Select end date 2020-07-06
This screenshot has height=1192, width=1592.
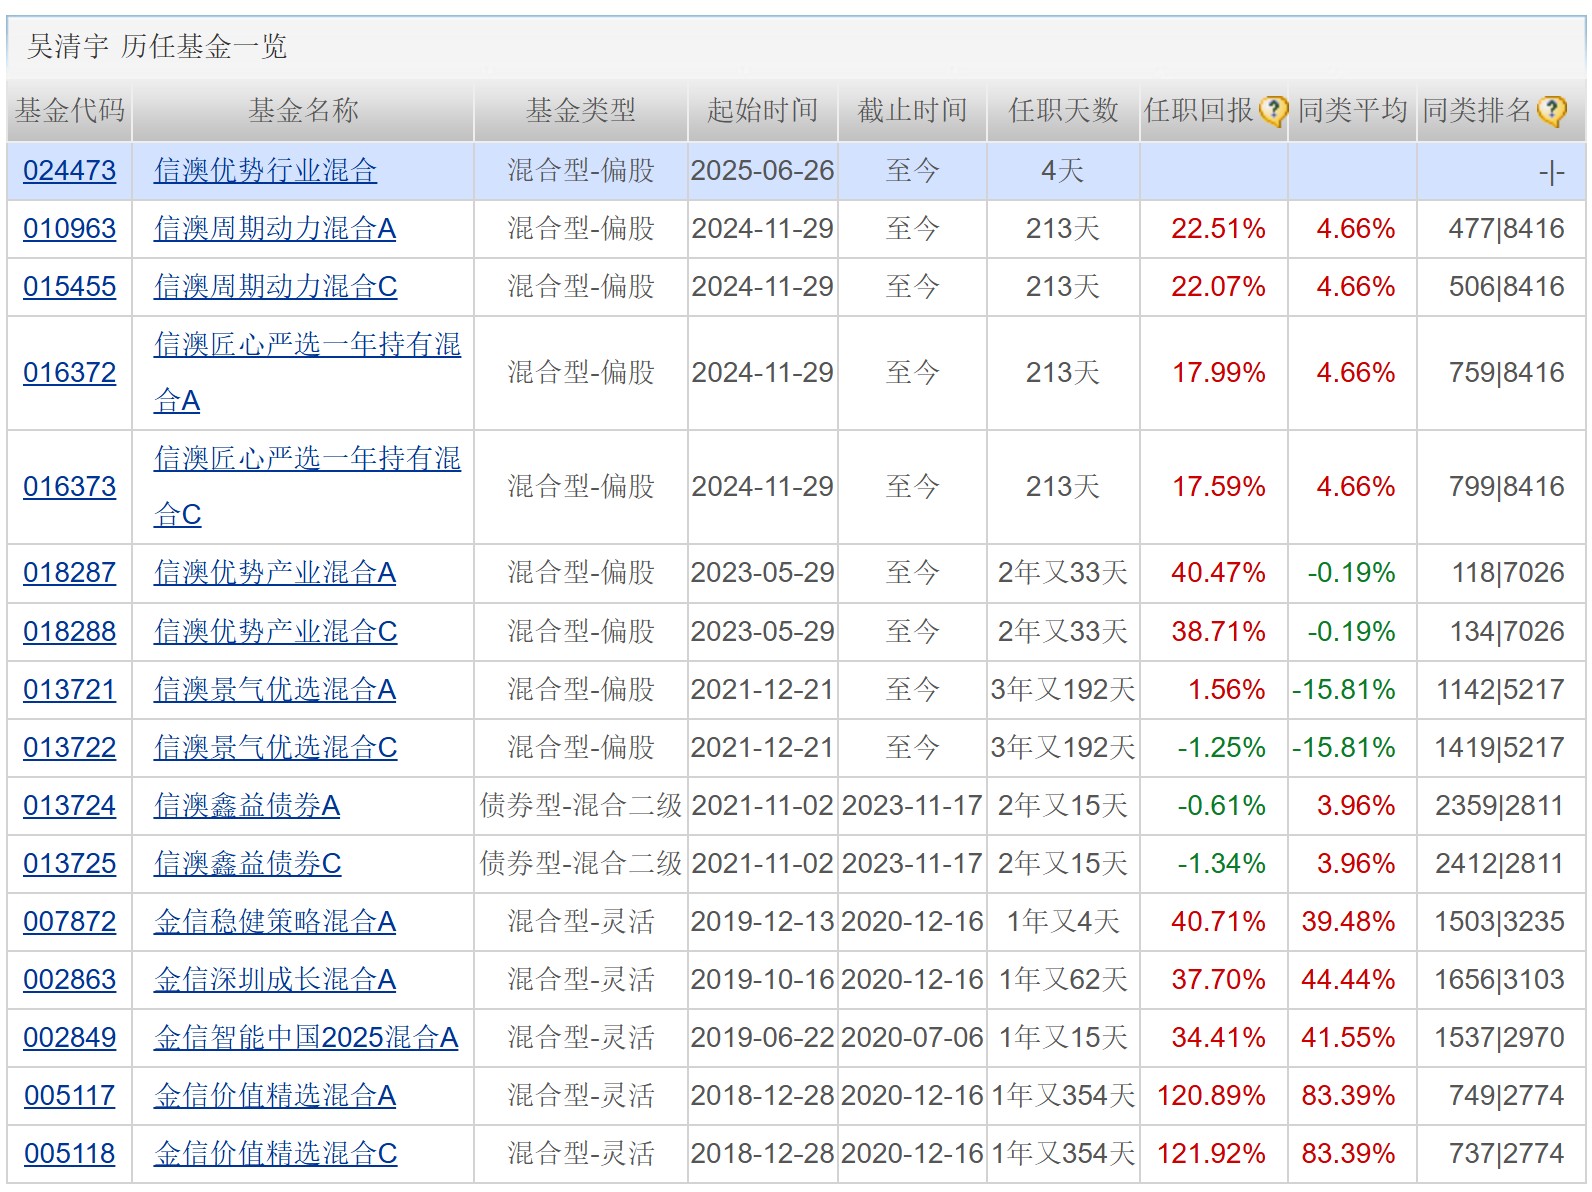912,1038
